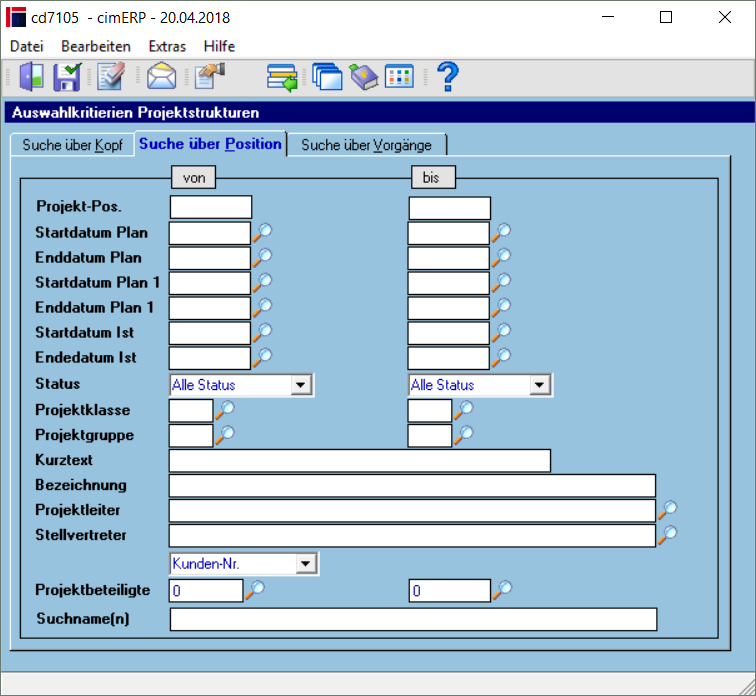Open the Bearbeiten menu
The height and width of the screenshot is (696, 756).
pyautogui.click(x=96, y=46)
